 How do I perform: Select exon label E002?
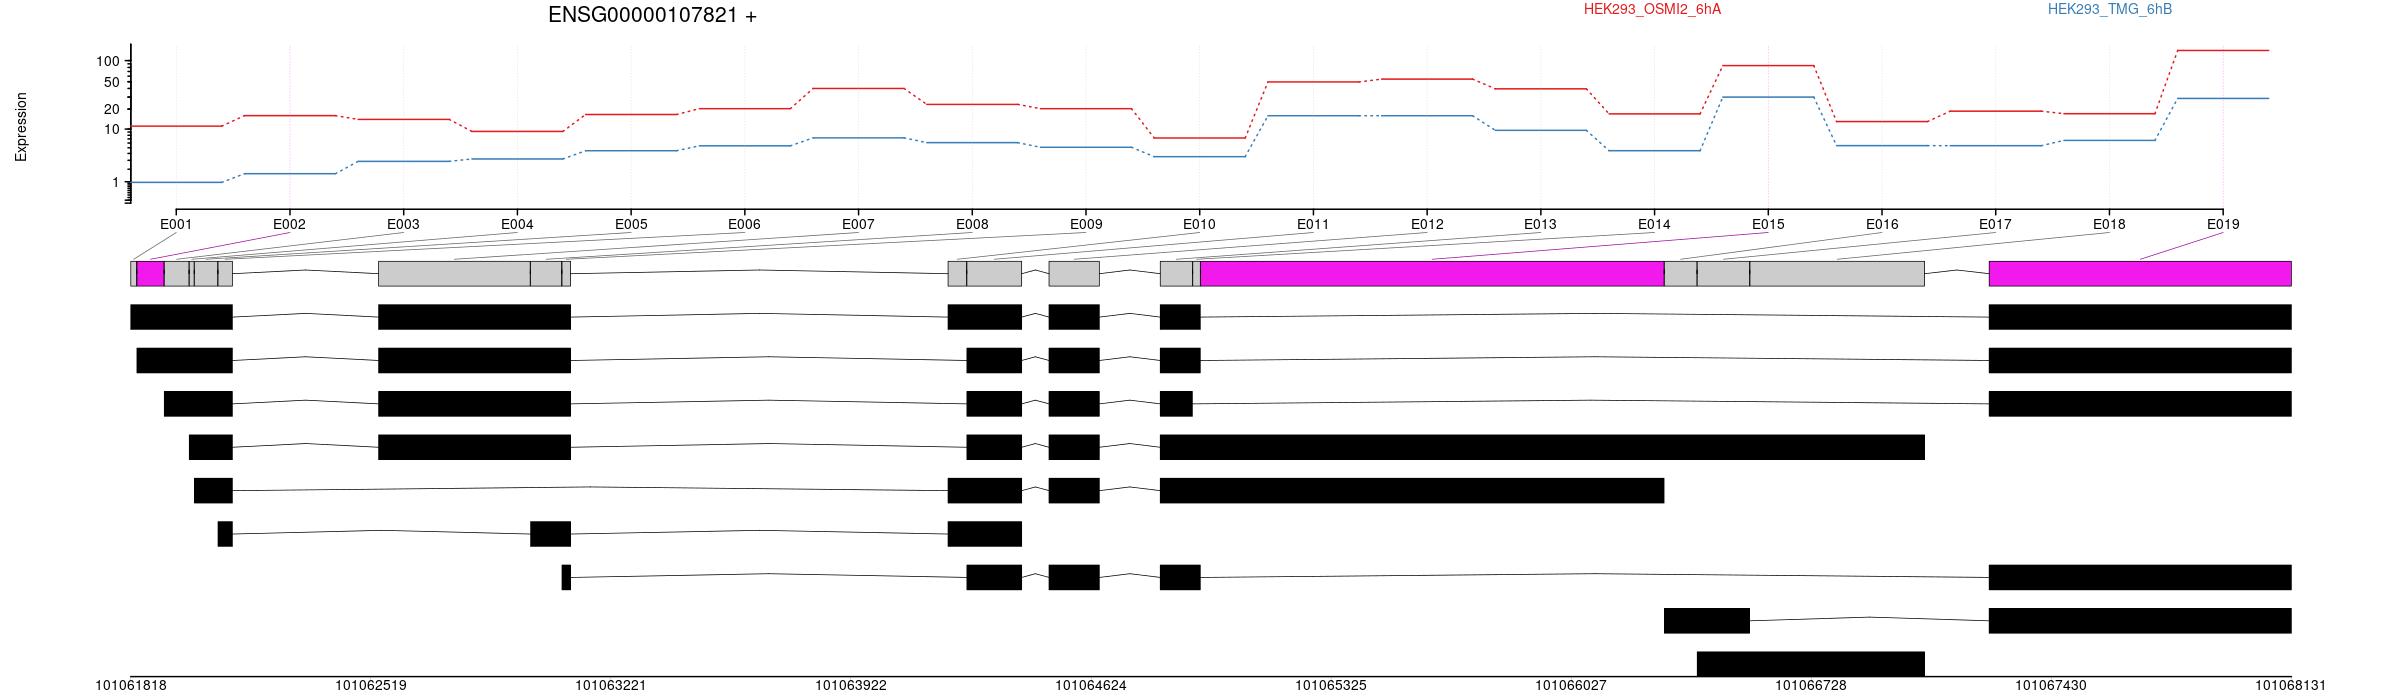pos(289,225)
